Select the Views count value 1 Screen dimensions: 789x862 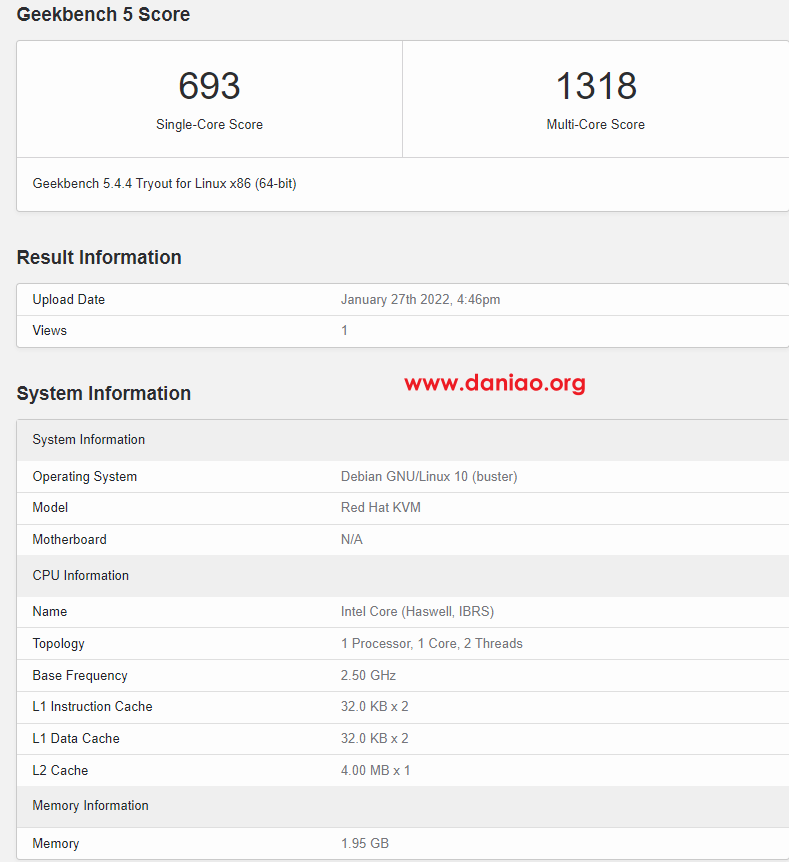click(344, 330)
